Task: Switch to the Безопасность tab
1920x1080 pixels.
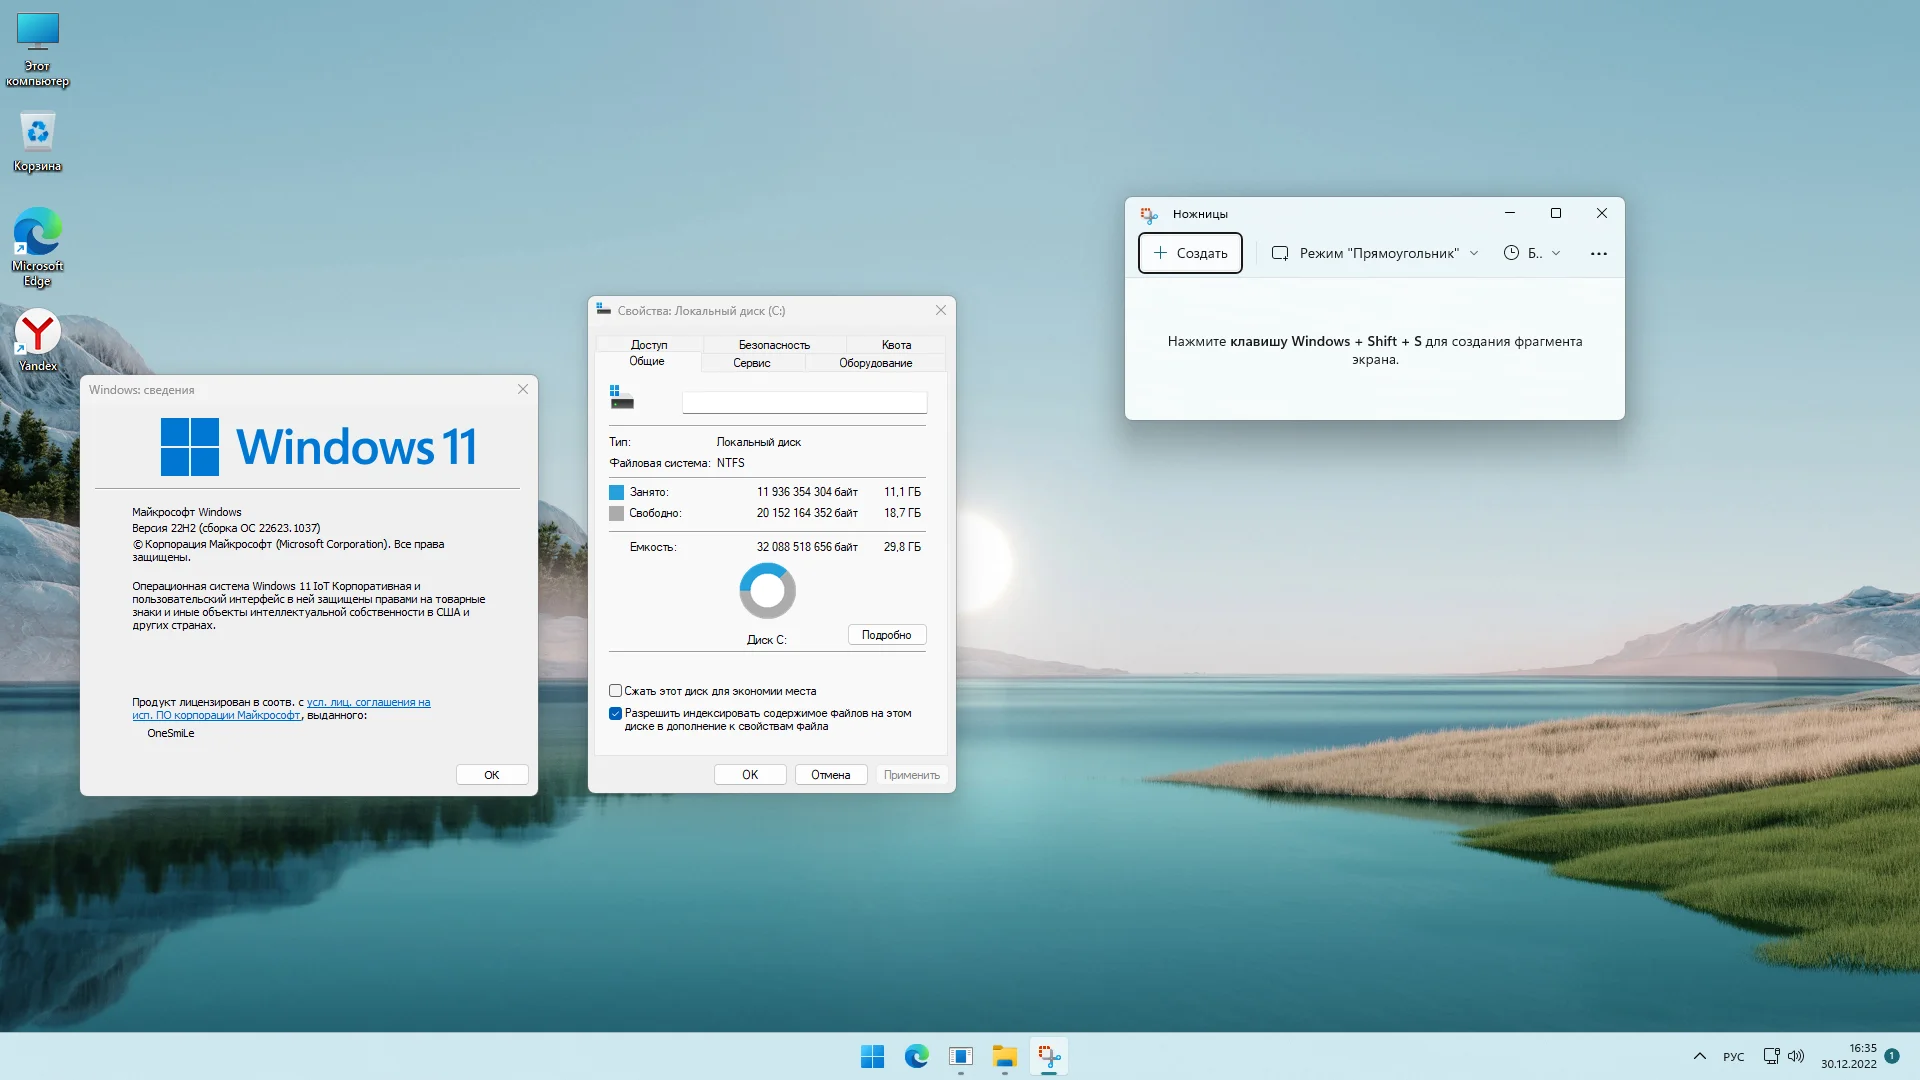Action: (x=774, y=345)
